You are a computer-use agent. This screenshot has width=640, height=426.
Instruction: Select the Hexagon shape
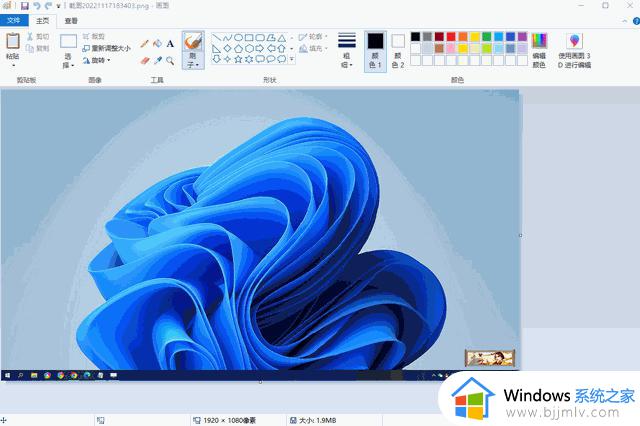(x=249, y=49)
